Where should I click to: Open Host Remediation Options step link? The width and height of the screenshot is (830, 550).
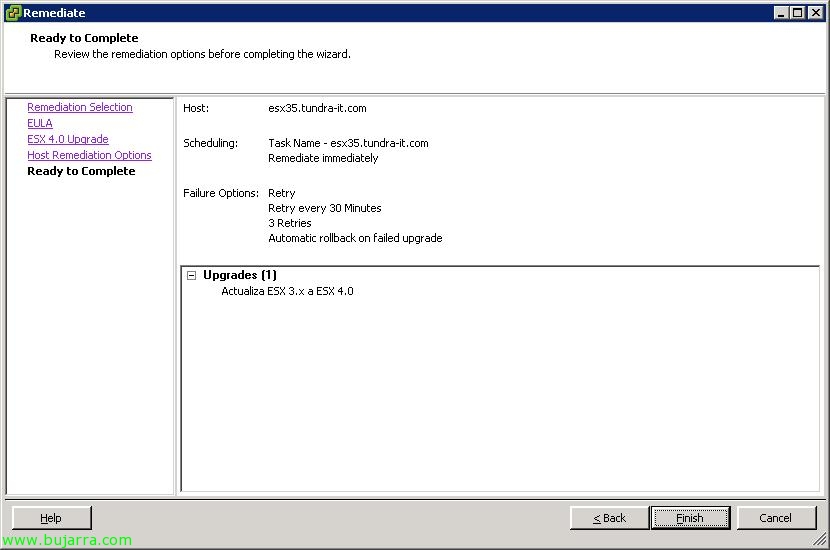pyautogui.click(x=89, y=155)
